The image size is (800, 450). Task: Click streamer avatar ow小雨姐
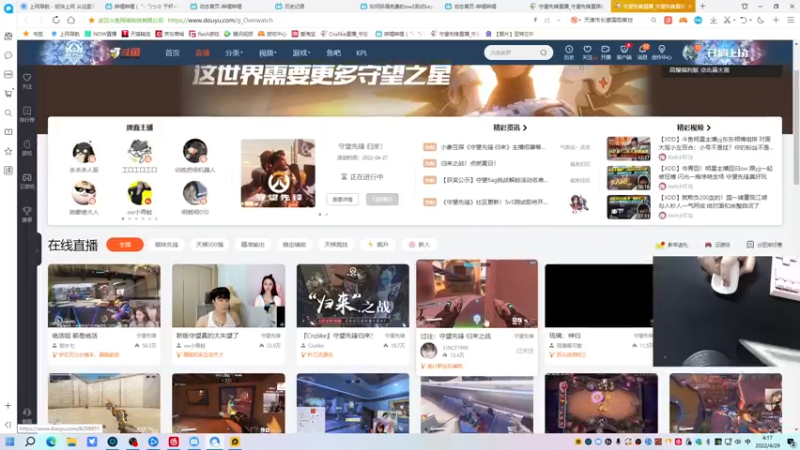point(139,193)
